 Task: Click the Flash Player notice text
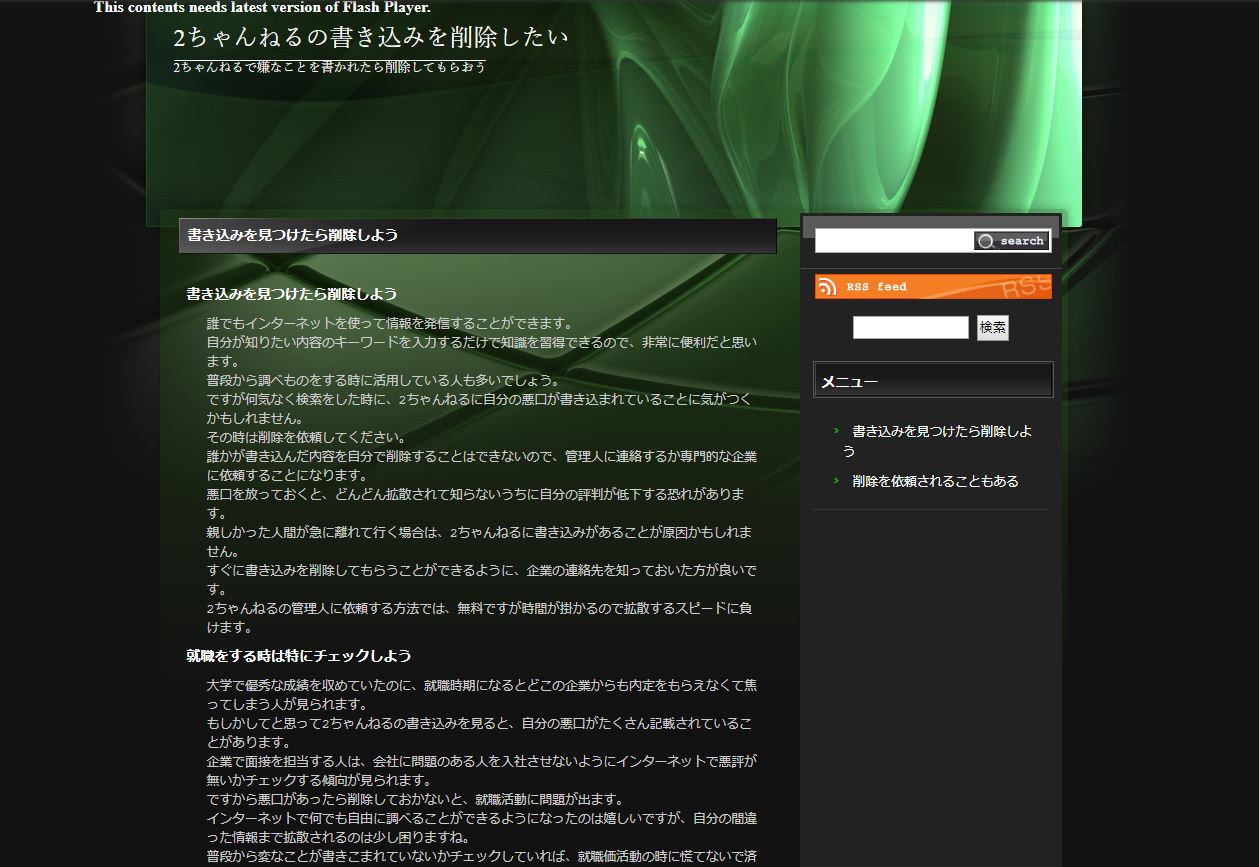click(262, 8)
